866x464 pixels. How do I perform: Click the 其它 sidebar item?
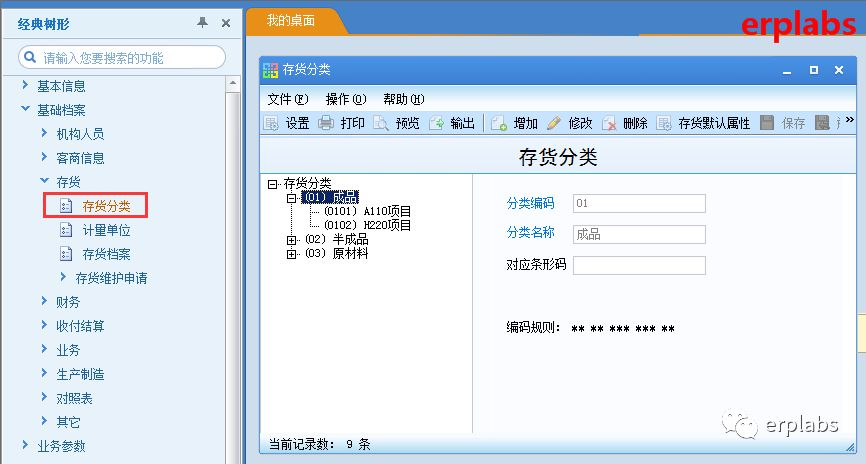coord(68,422)
